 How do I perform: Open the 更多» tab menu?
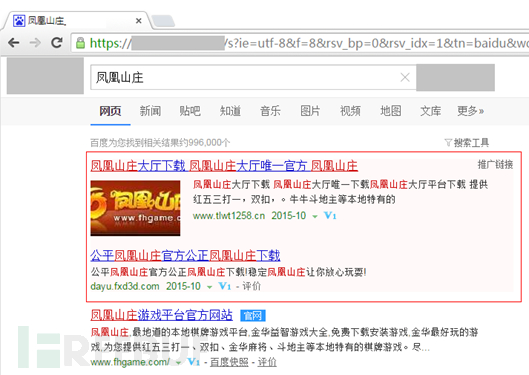tap(470, 111)
